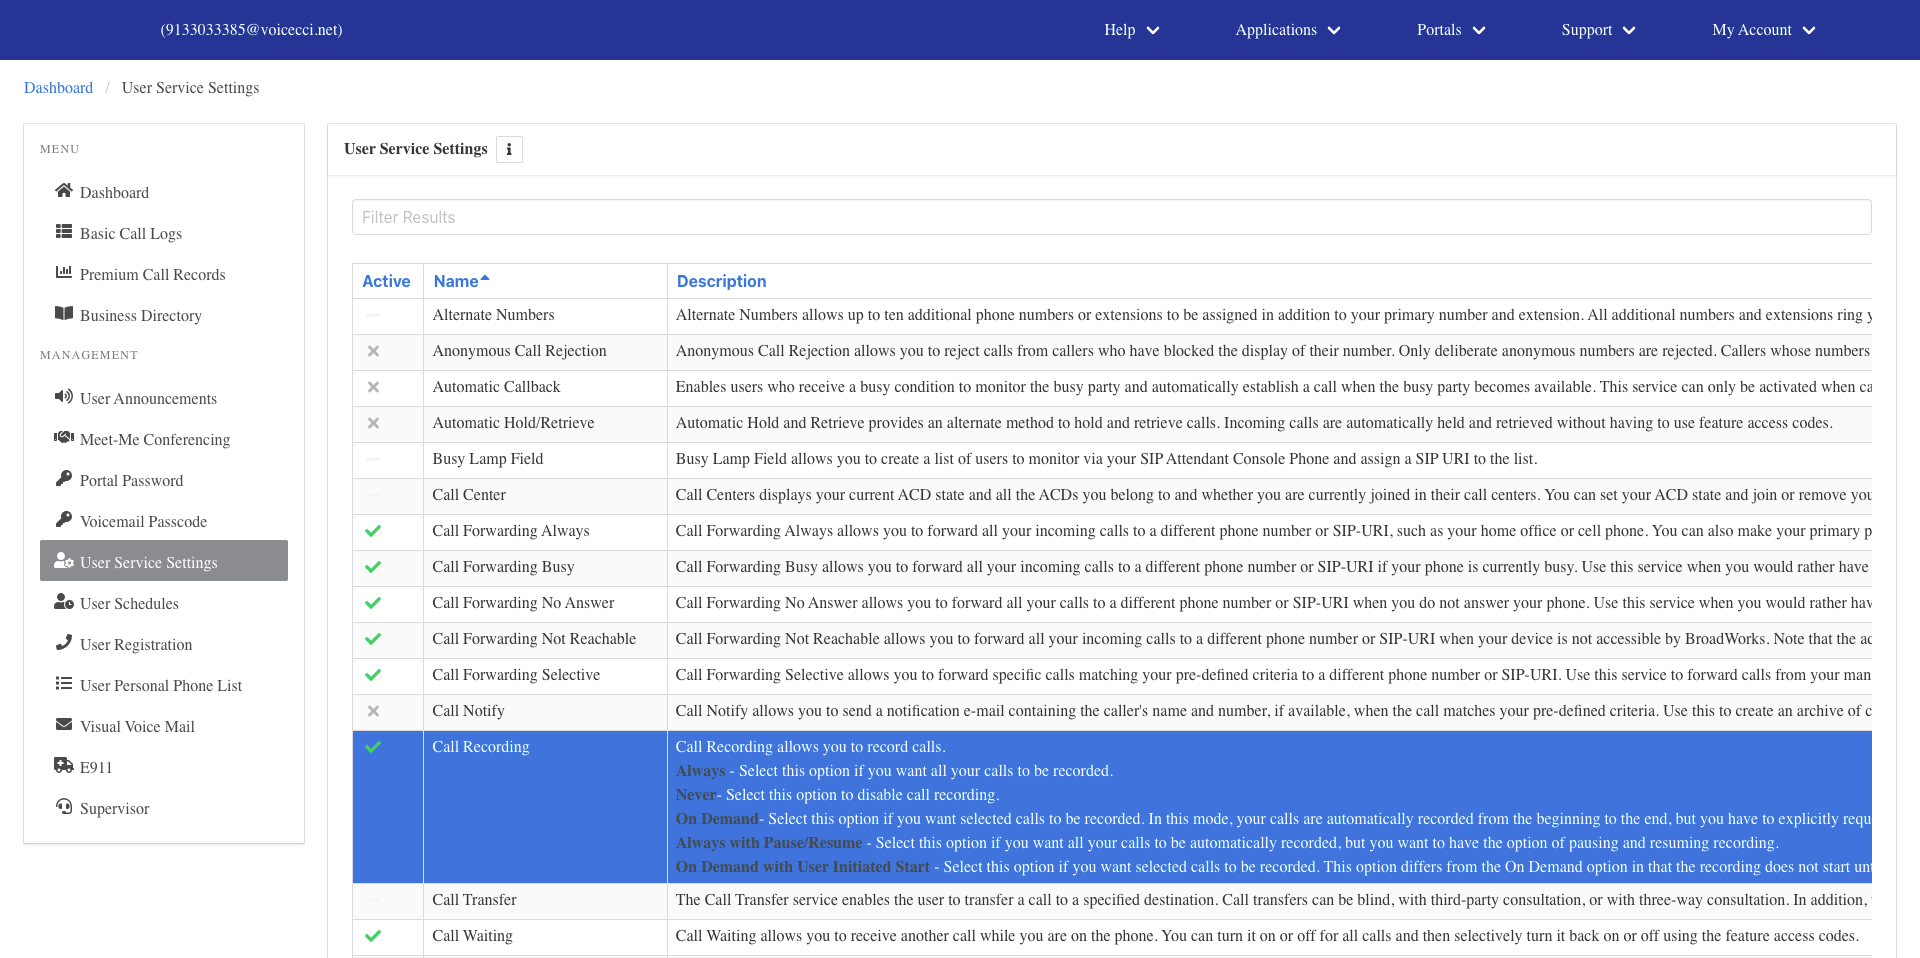Click the Business Directory book icon
The width and height of the screenshot is (1920, 958).
point(64,313)
